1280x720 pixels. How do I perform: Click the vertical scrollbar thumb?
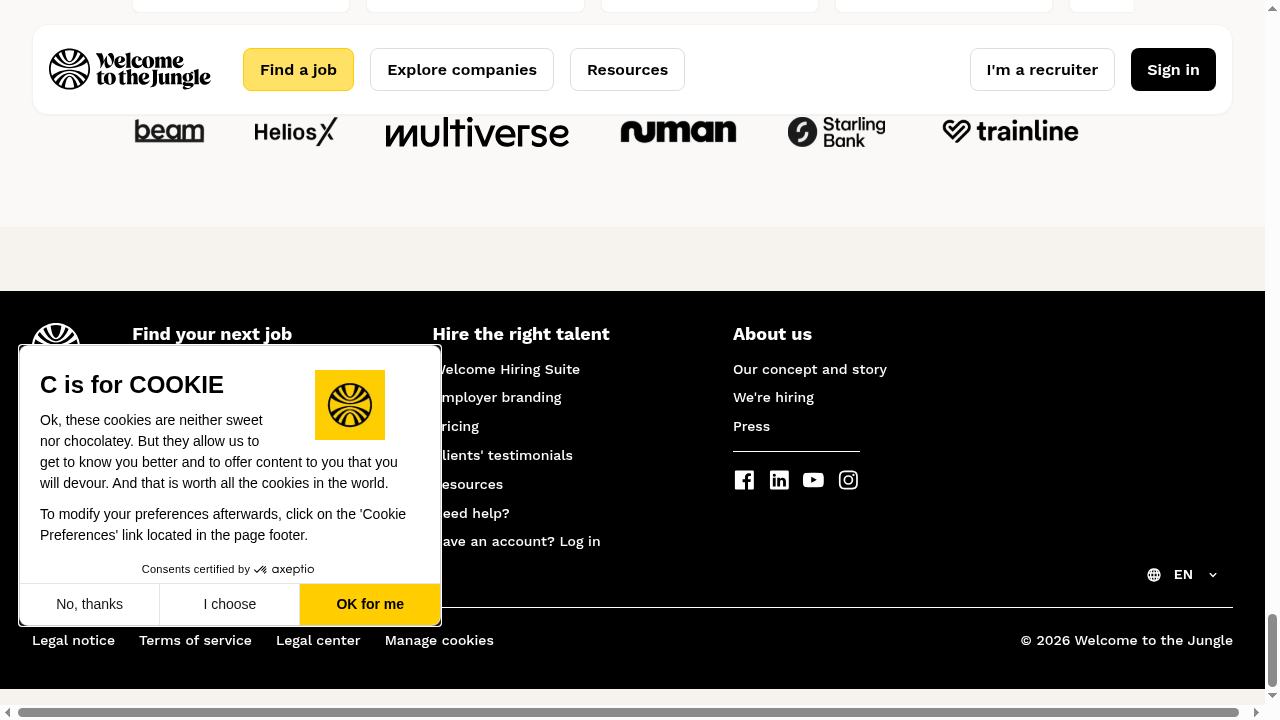[x=1272, y=650]
